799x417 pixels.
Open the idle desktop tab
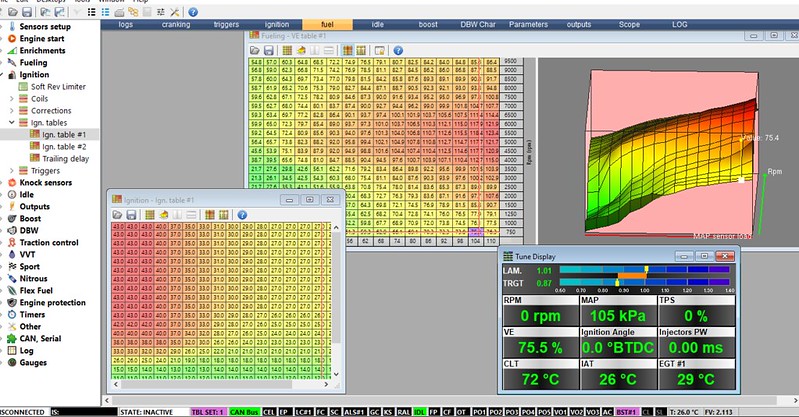pyautogui.click(x=378, y=24)
